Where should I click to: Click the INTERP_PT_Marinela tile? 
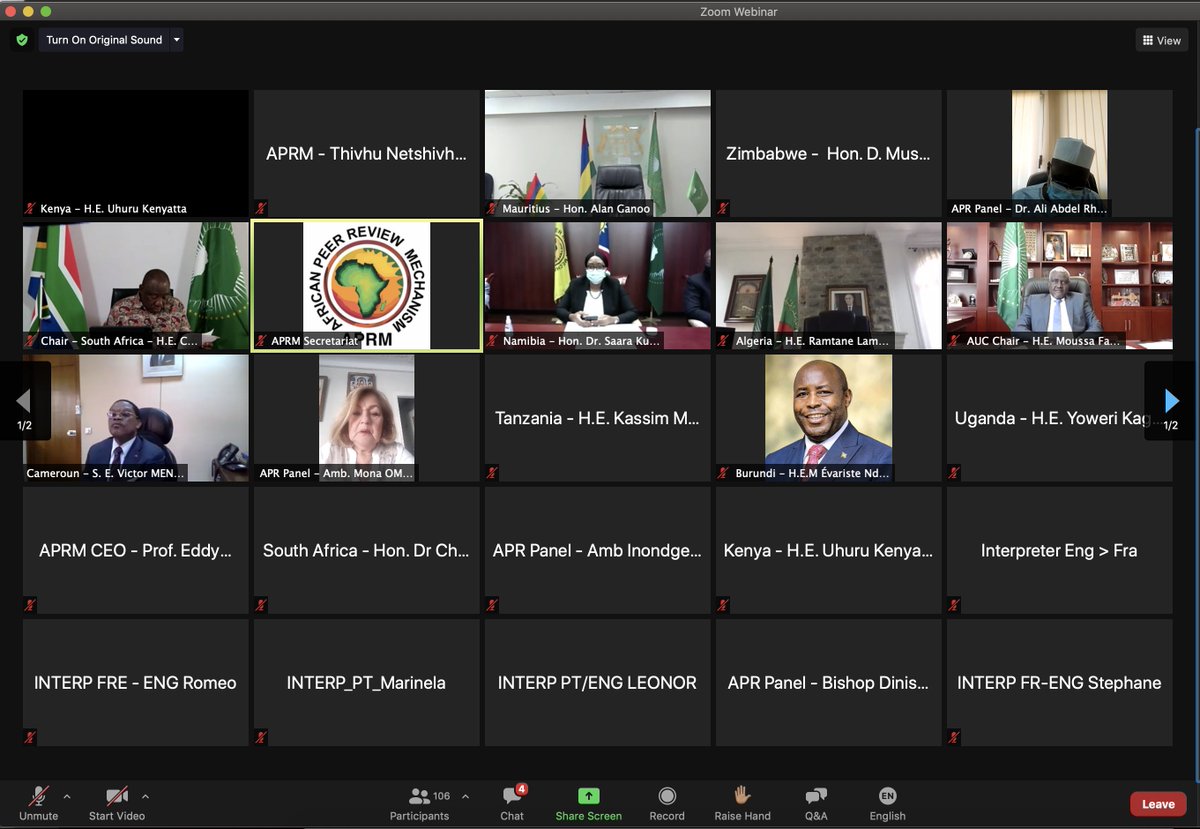[366, 682]
